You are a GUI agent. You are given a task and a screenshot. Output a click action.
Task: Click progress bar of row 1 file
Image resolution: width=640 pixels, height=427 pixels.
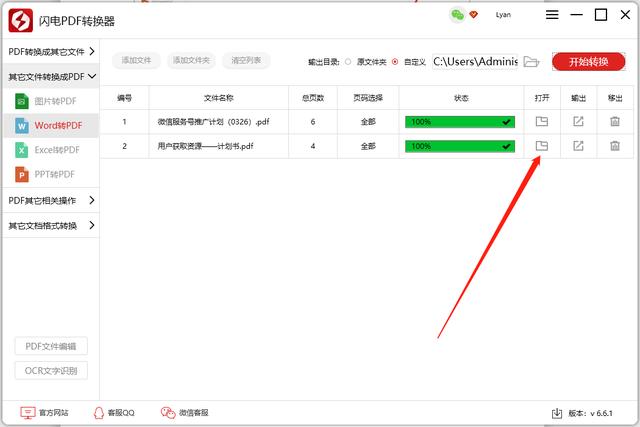(459, 121)
